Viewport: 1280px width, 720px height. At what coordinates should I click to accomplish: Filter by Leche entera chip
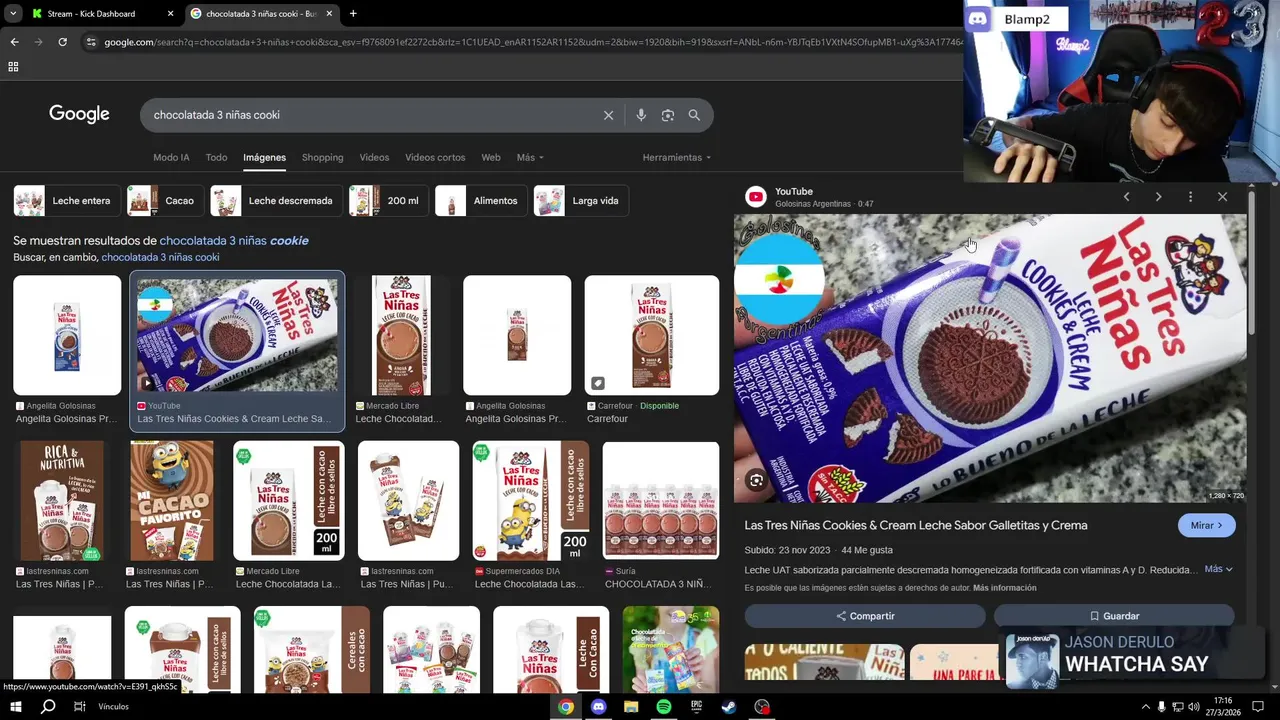[x=67, y=201]
